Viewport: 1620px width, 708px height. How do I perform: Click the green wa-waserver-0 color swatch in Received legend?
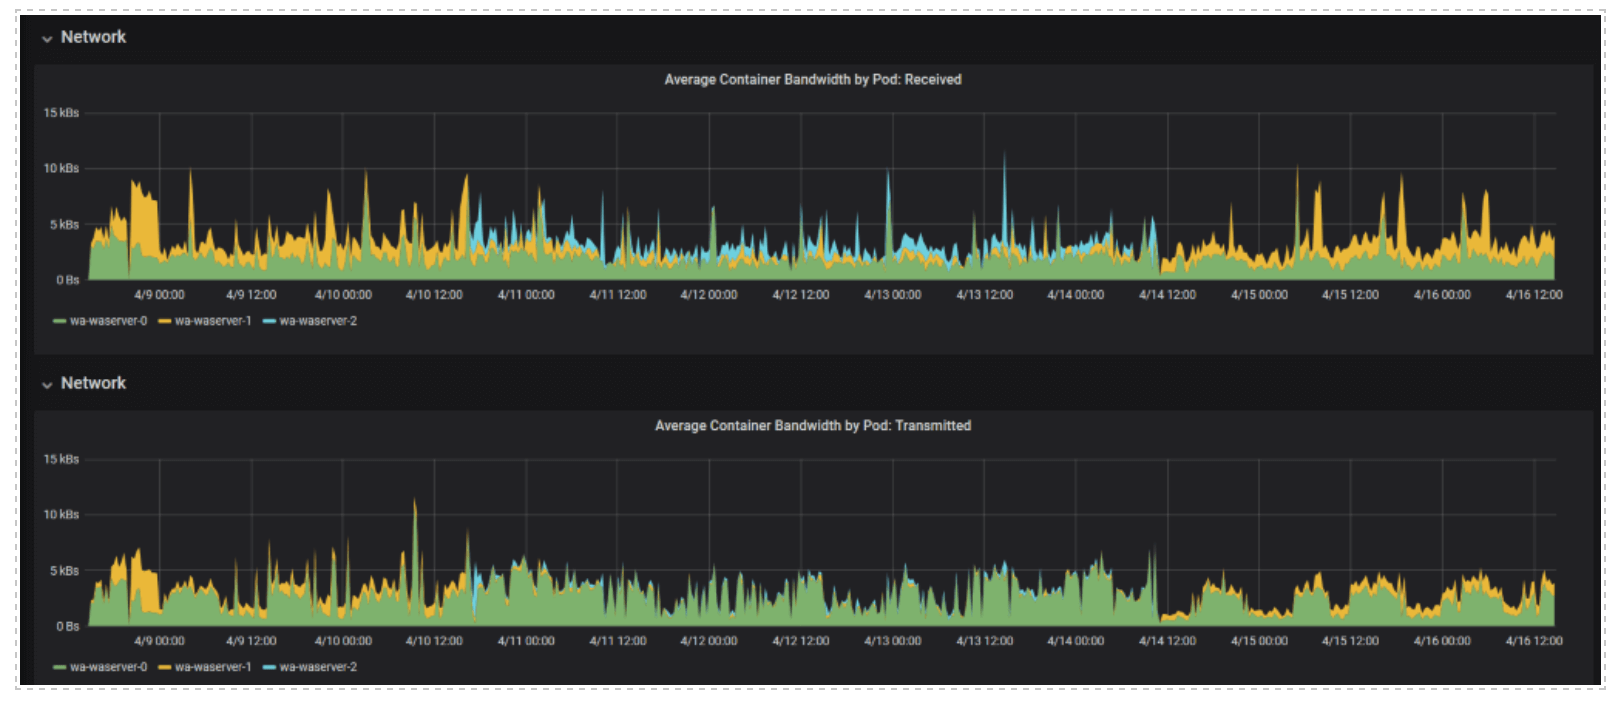pos(59,322)
